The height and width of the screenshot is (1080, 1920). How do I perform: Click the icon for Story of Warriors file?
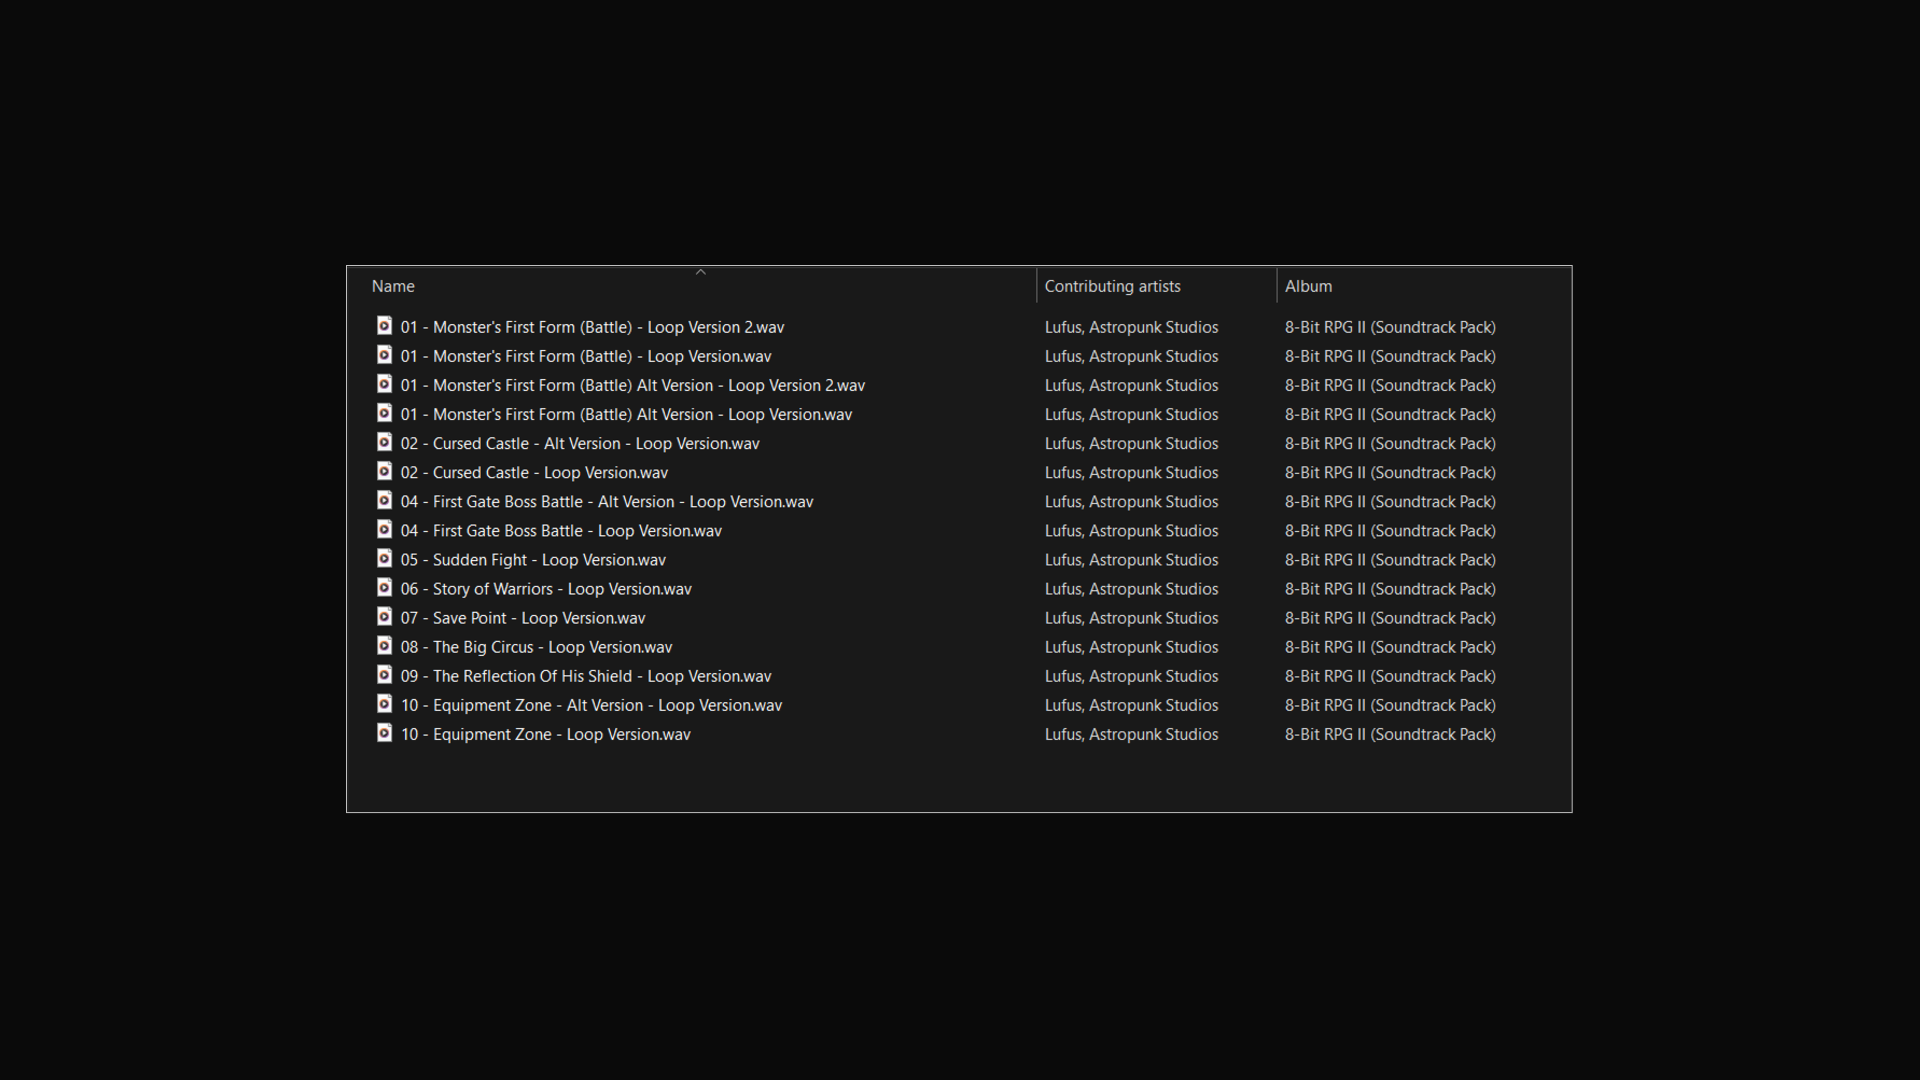coord(384,588)
